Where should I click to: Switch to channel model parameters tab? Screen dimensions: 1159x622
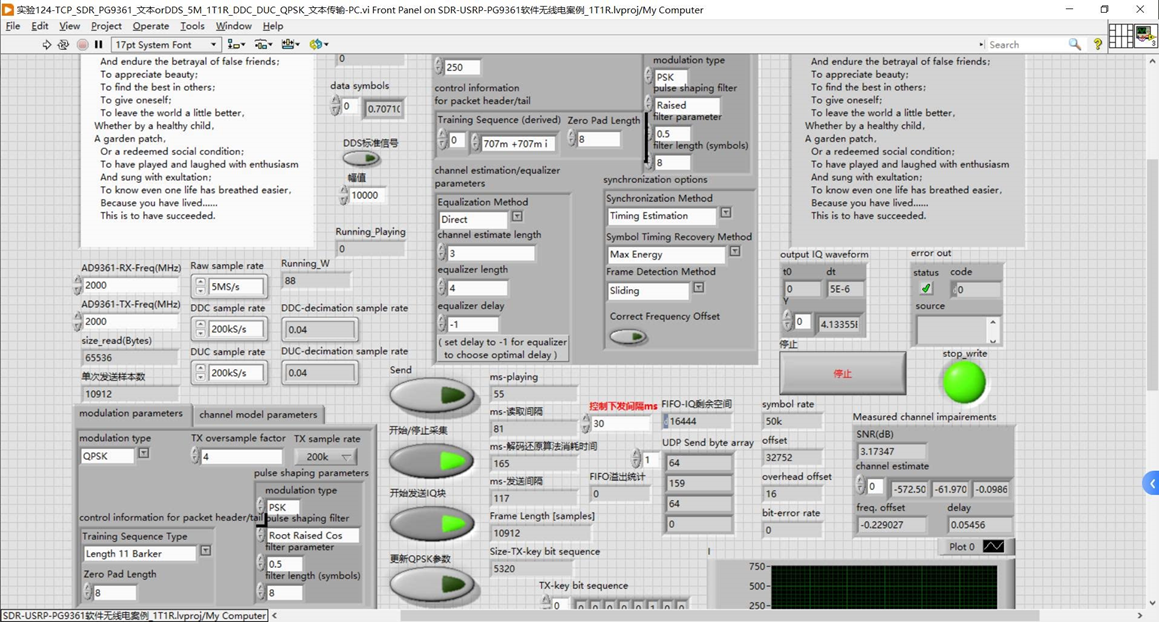point(258,415)
